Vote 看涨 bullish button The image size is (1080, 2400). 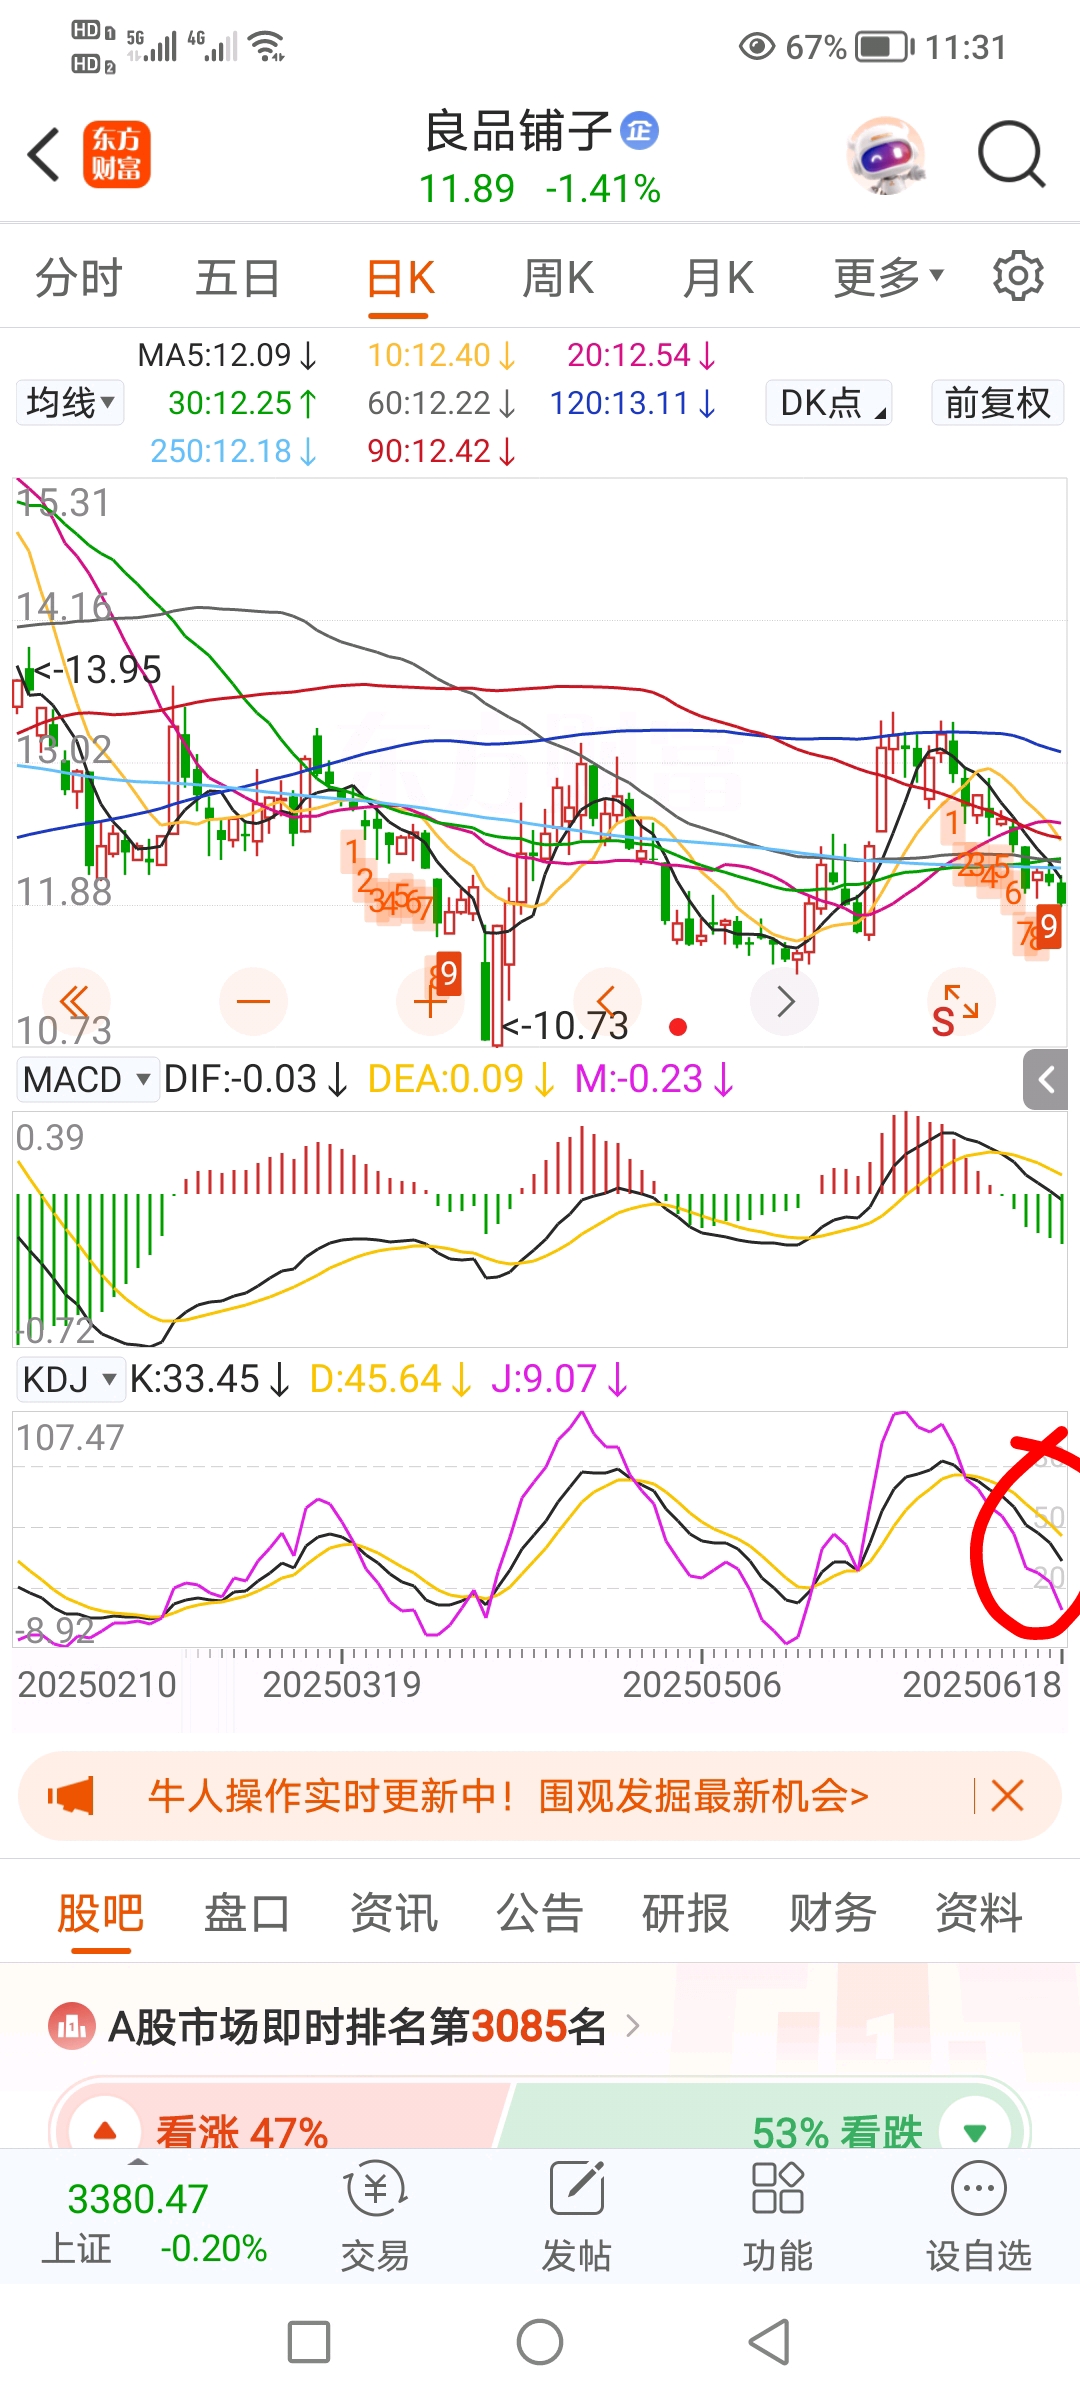280,2117
